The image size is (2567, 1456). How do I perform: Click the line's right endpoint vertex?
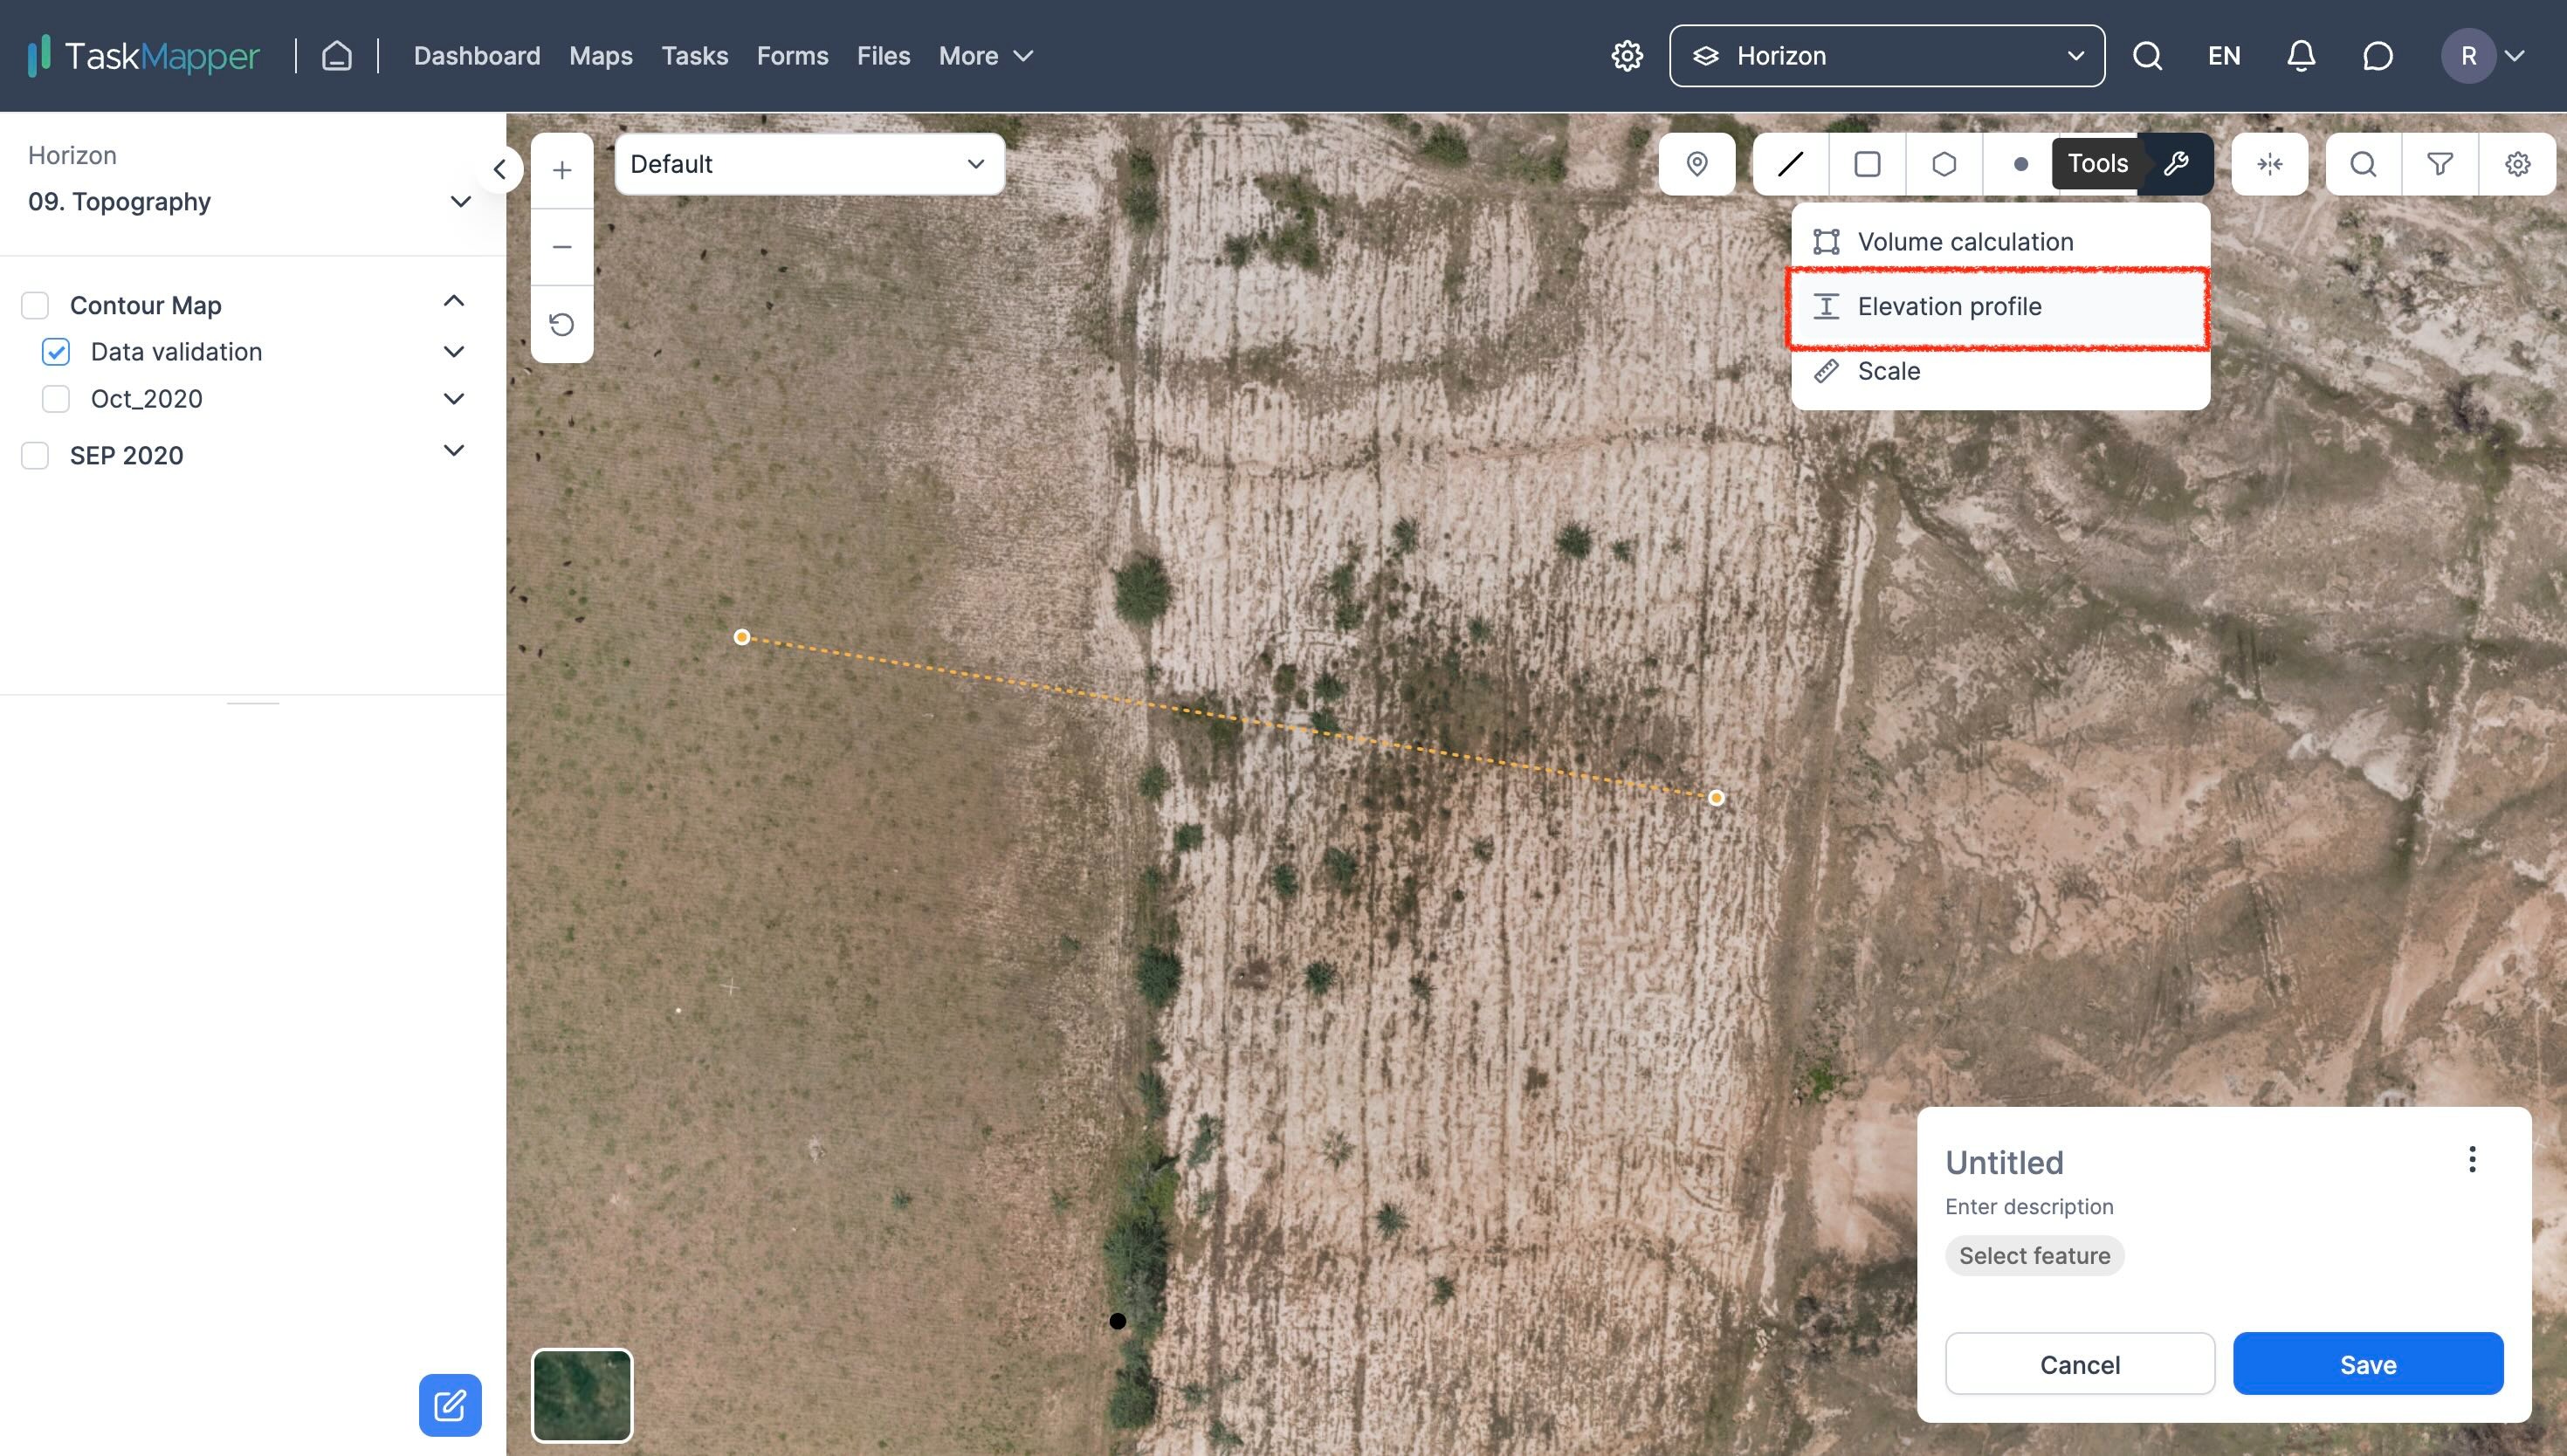pos(1716,798)
